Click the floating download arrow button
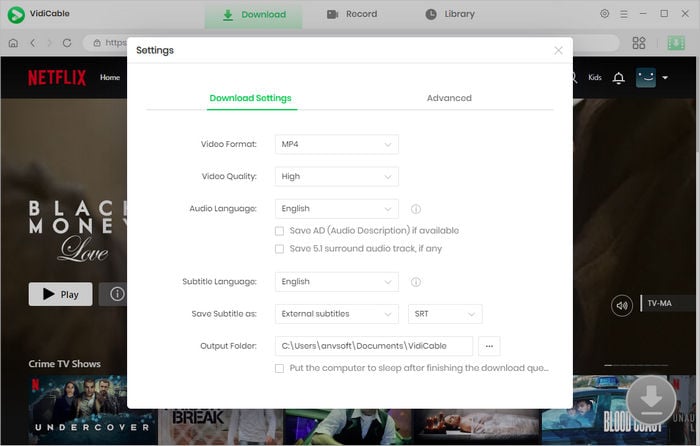 [x=651, y=400]
